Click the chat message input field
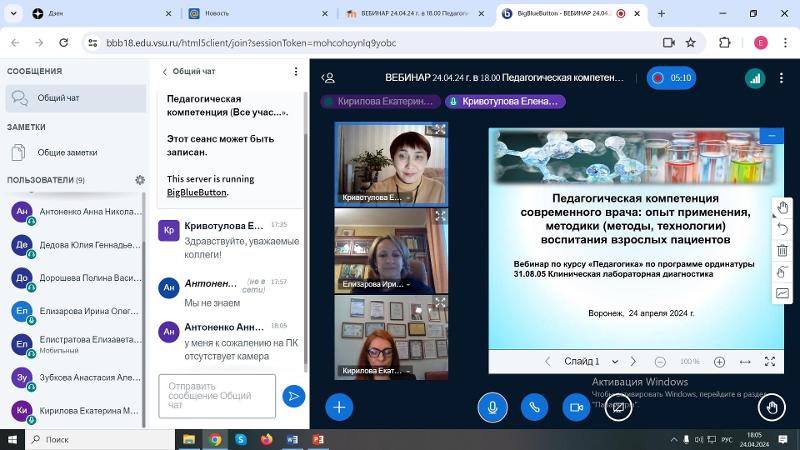Viewport: 800px width, 450px height. tap(216, 396)
